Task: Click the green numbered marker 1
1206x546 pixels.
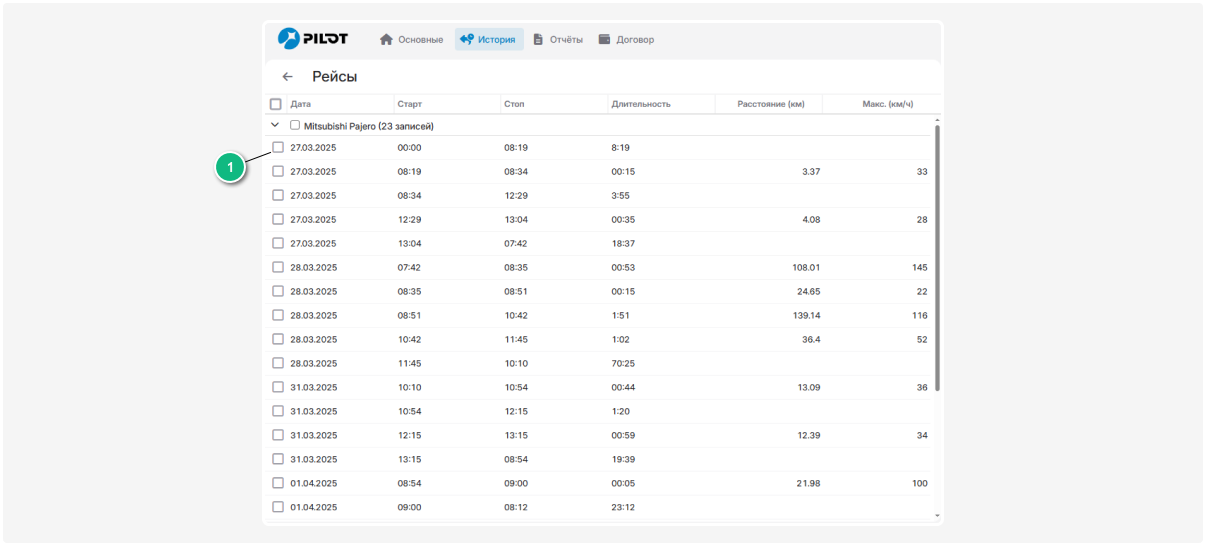Action: [x=231, y=168]
